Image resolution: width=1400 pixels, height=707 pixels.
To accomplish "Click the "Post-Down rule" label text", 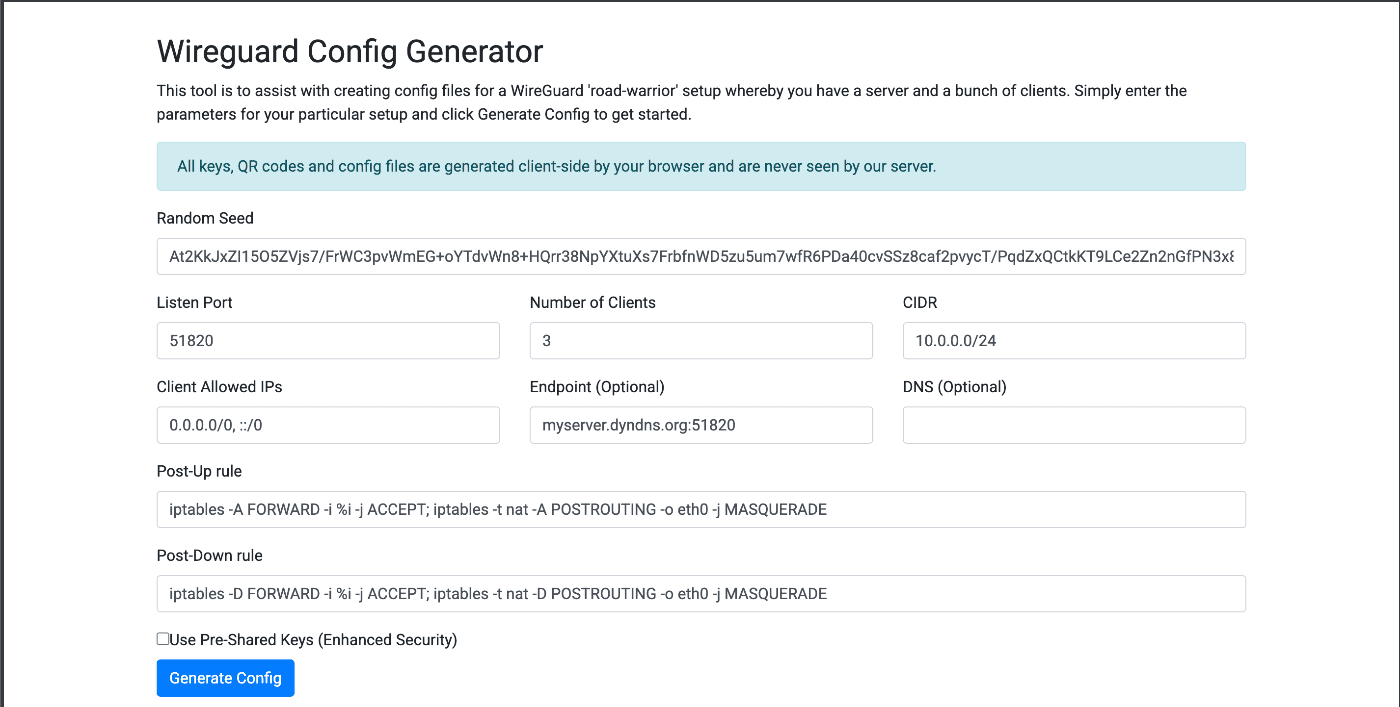I will pyautogui.click(x=209, y=555).
